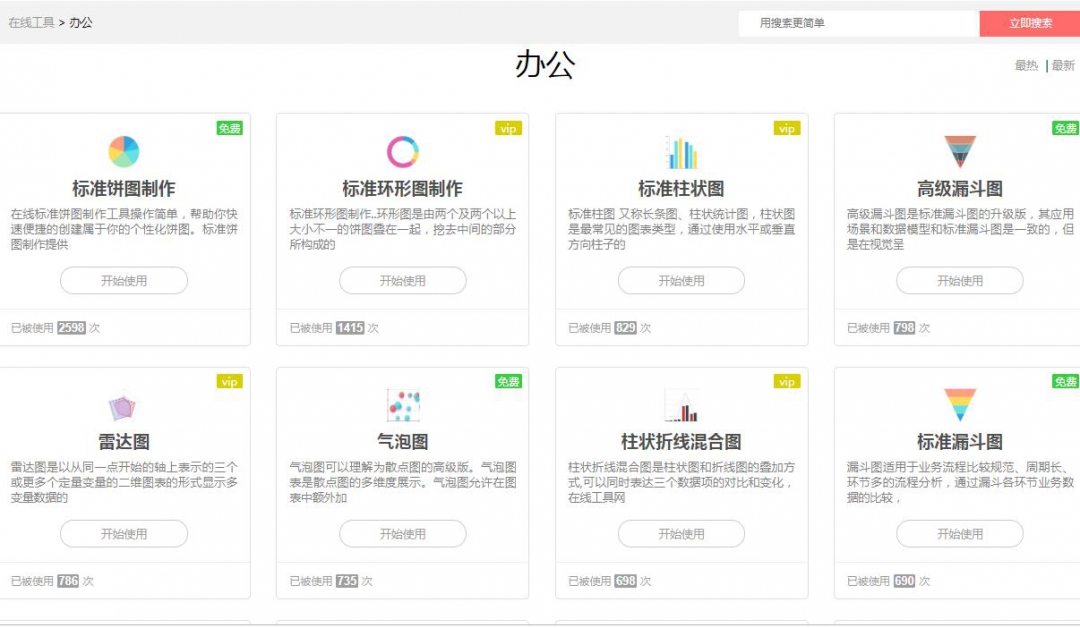Open the 气泡图 title link

coord(402,442)
